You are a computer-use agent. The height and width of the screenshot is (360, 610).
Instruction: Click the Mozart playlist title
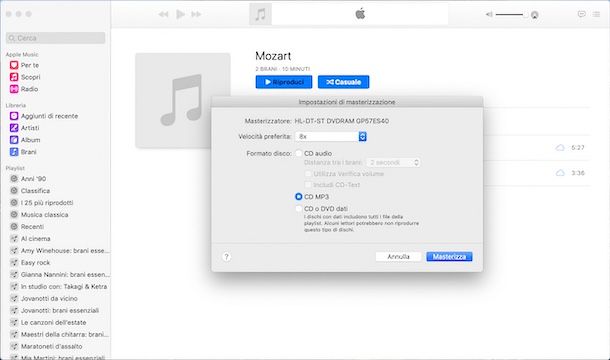(273, 56)
